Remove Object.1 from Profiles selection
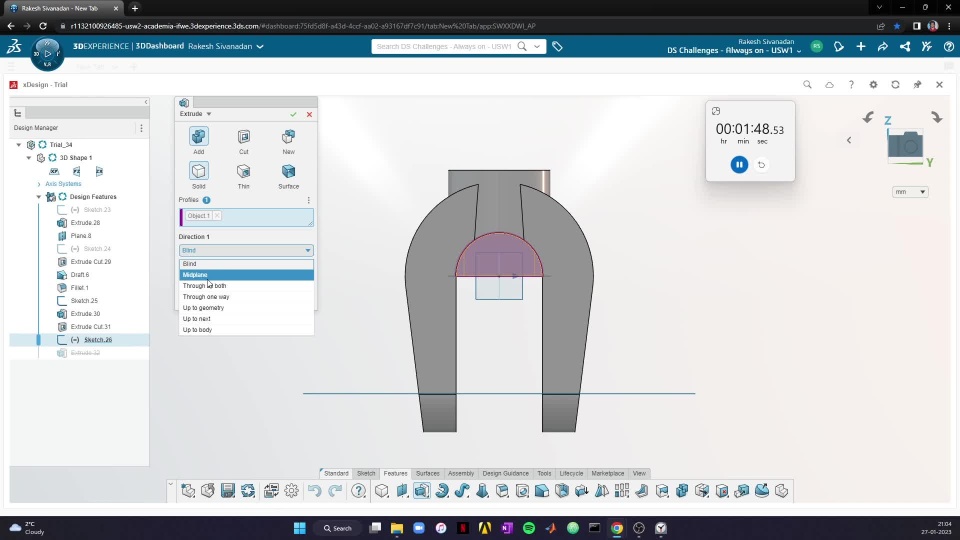 tap(217, 216)
